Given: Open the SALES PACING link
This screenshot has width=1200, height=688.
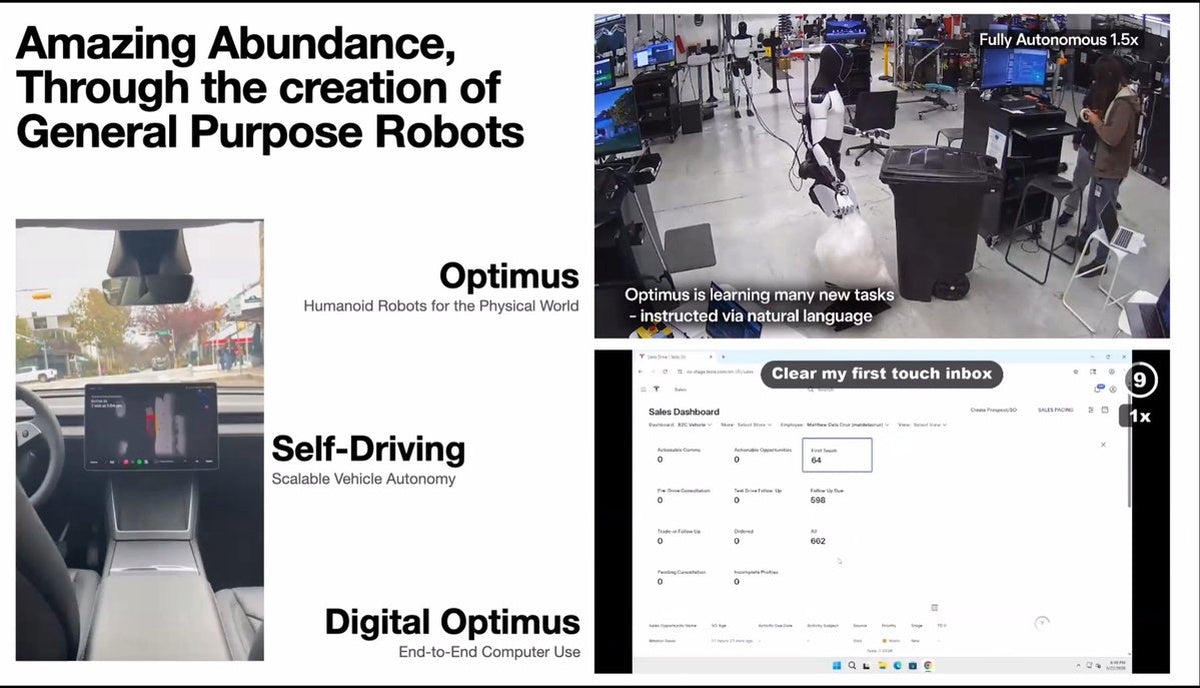Looking at the screenshot, I should click(1055, 410).
